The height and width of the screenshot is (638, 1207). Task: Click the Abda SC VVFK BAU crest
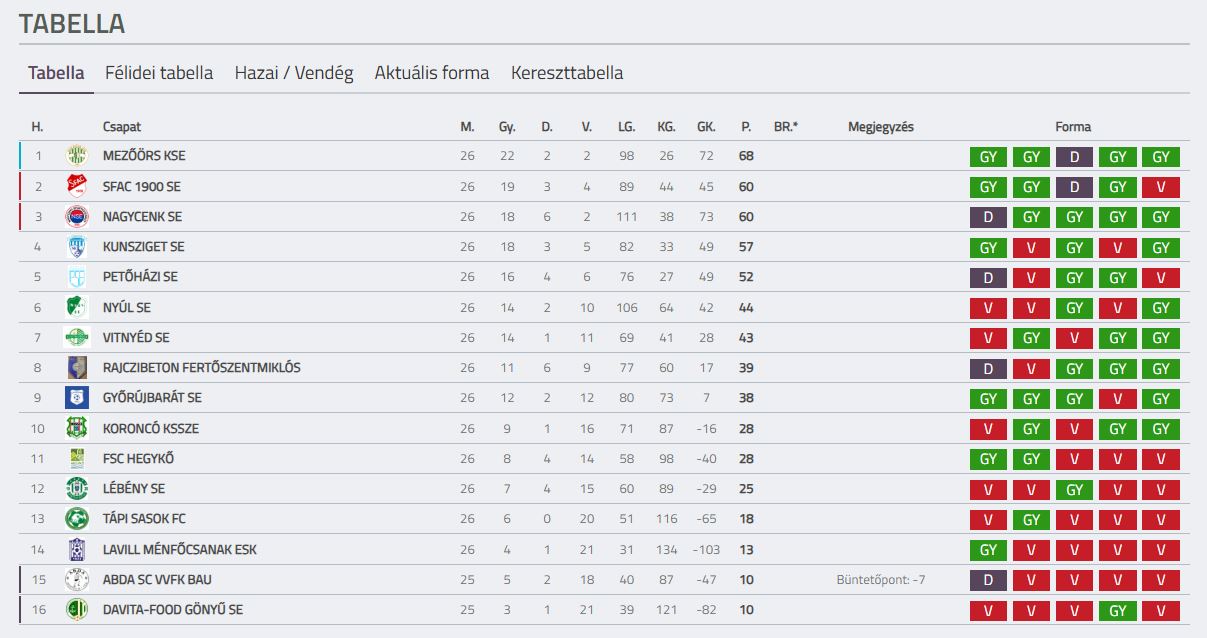pos(77,579)
